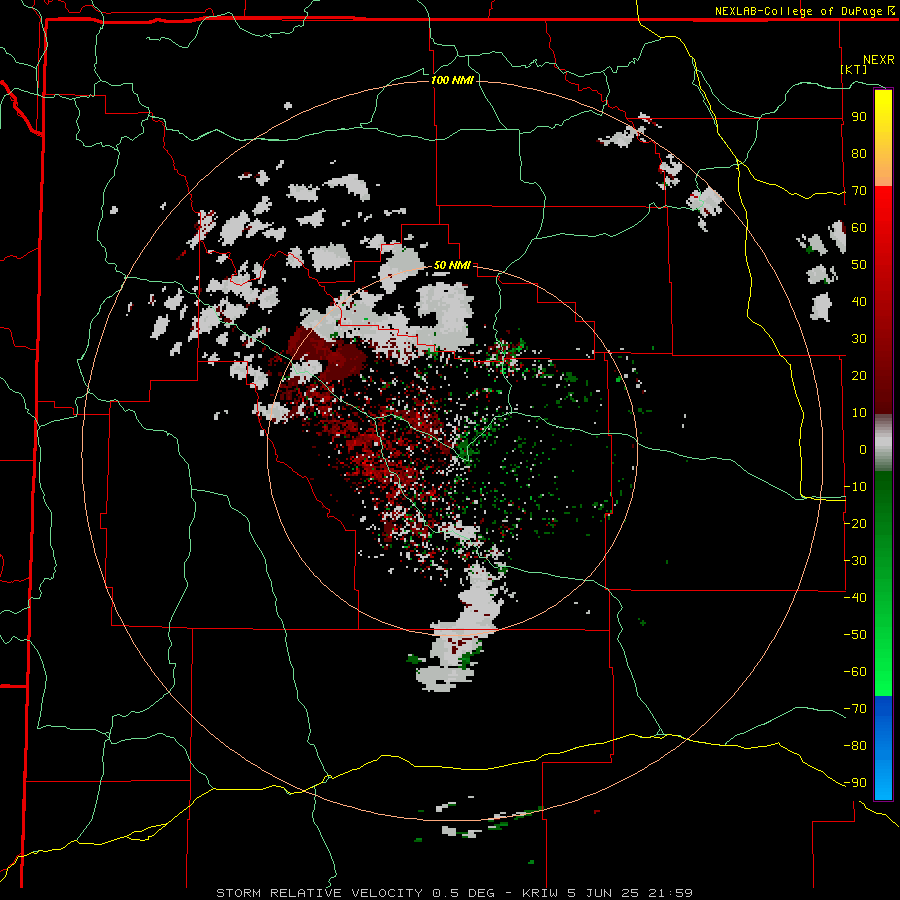Click the -10 value on velocity scale

[x=855, y=487]
